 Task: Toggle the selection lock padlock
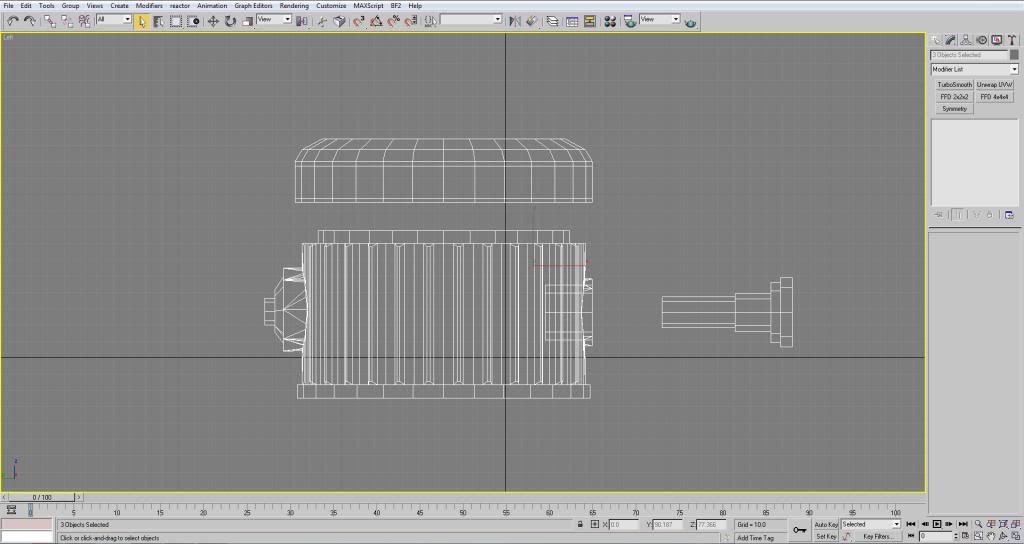click(580, 524)
